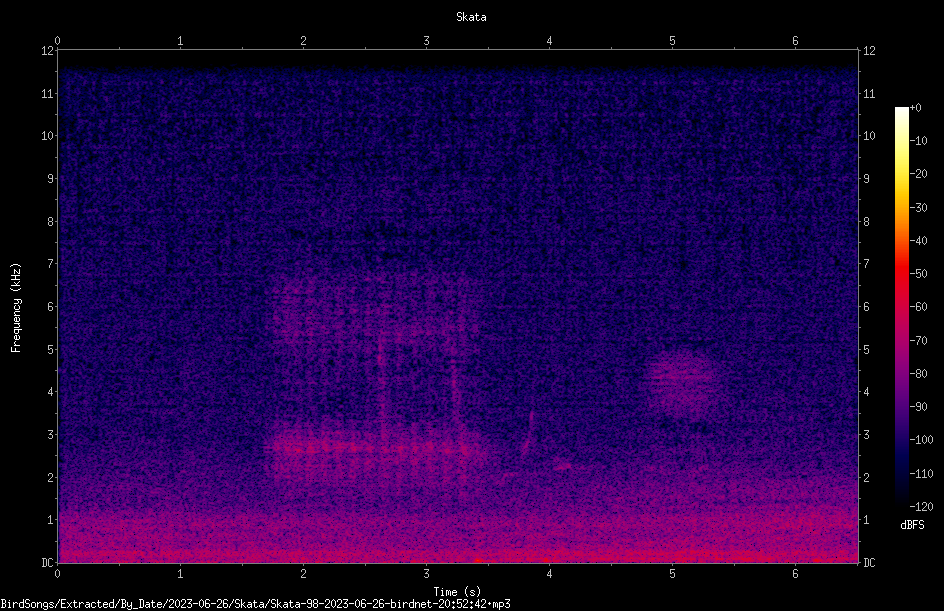The image size is (944, 611).
Task: Click the thin rising chirp near 3.85 seconds
Action: tap(528, 433)
